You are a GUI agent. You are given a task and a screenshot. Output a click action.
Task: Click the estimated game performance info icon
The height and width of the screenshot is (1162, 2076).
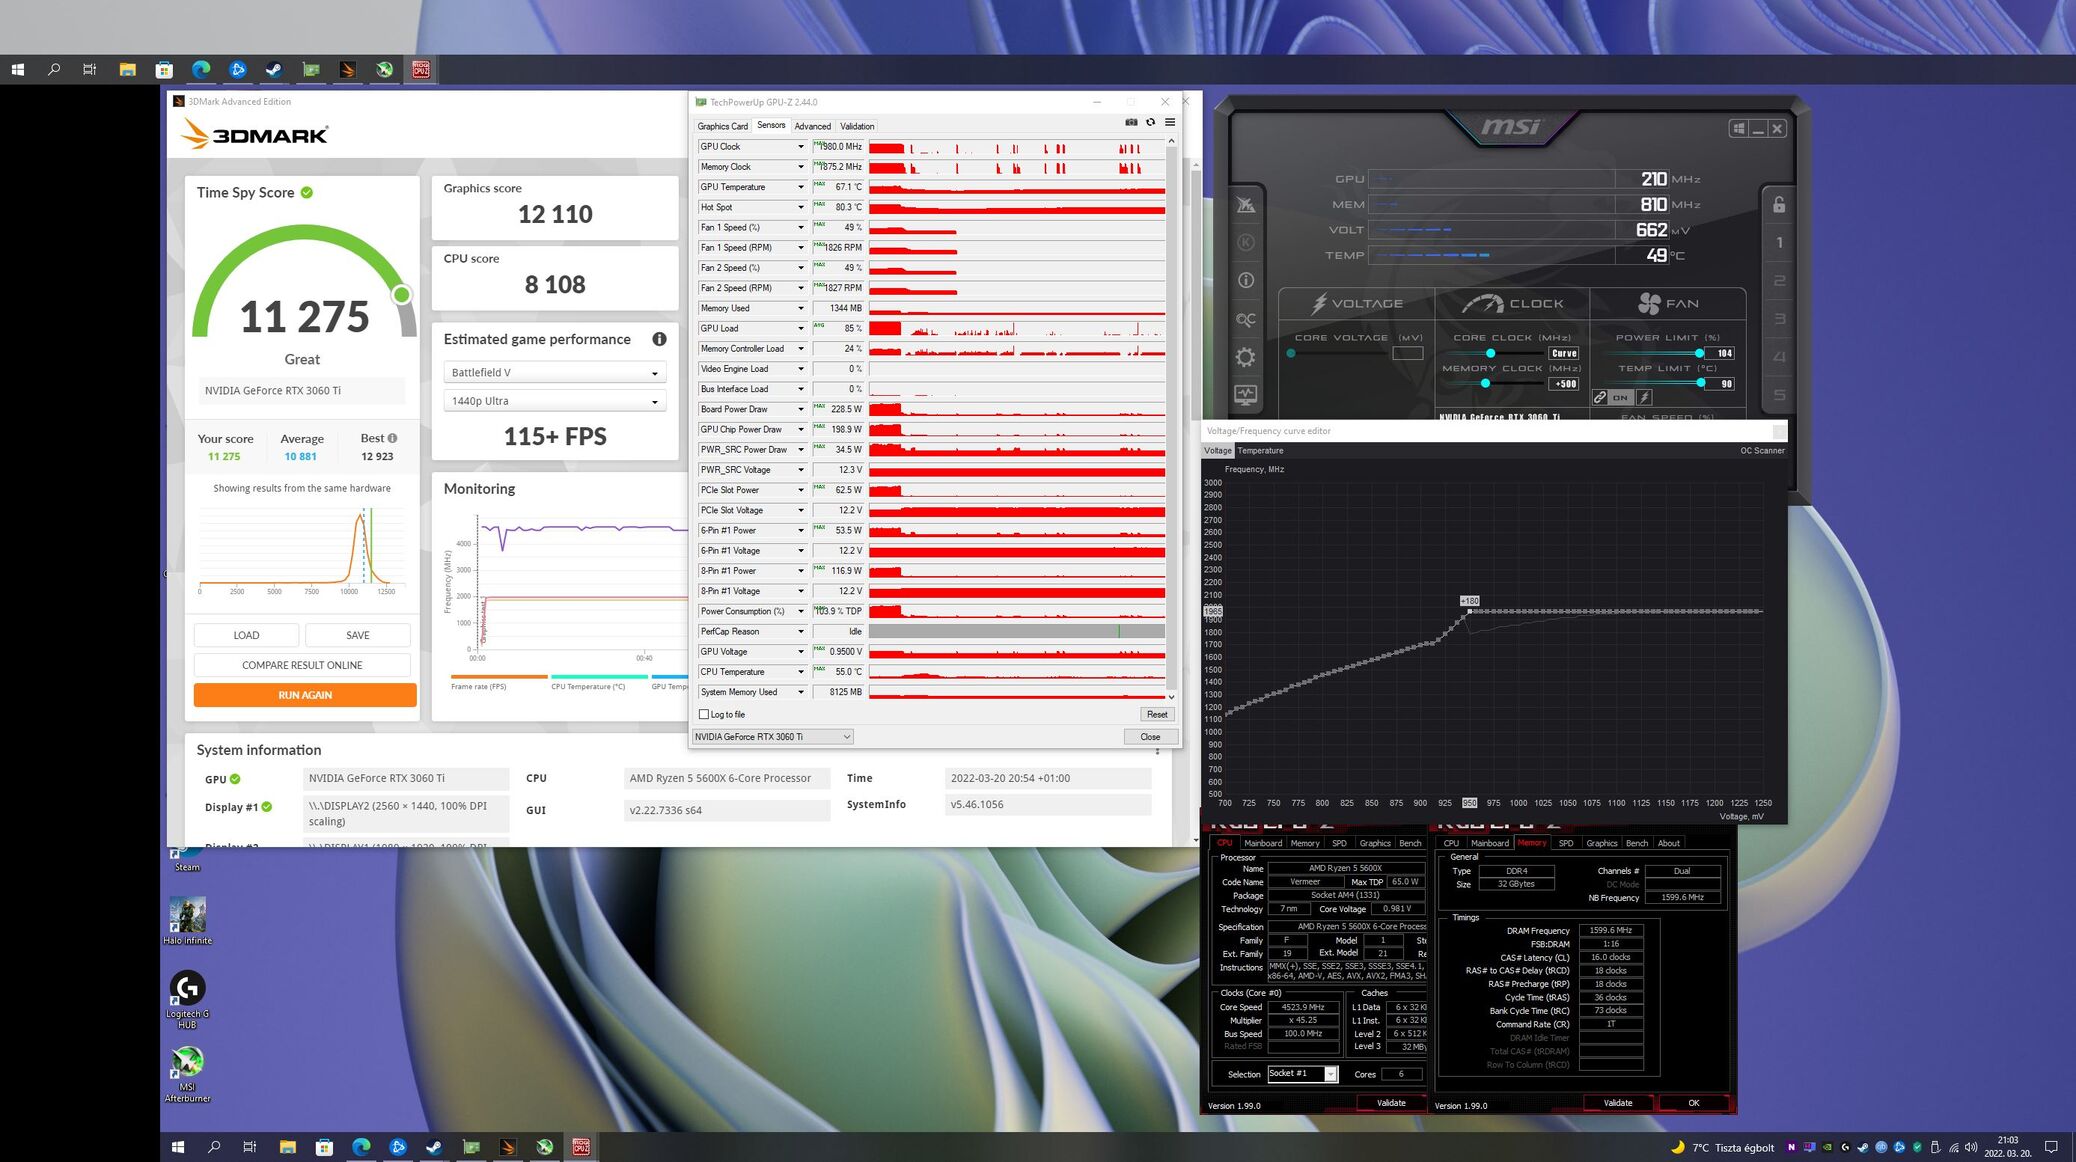(x=659, y=339)
